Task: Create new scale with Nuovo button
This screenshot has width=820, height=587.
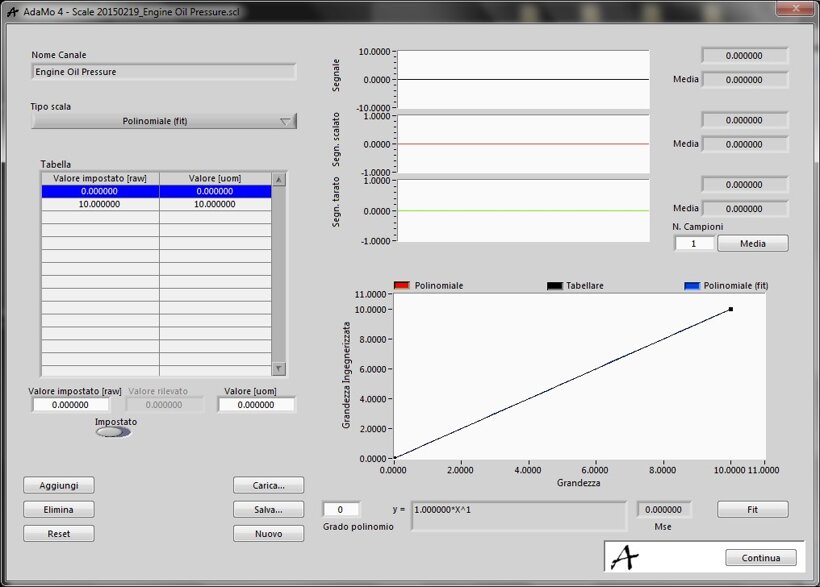Action: click(268, 534)
